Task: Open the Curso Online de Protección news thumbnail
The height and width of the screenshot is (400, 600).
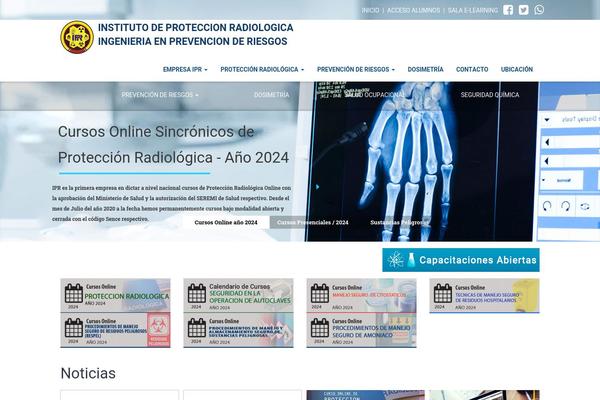Action: pyautogui.click(x=365, y=395)
